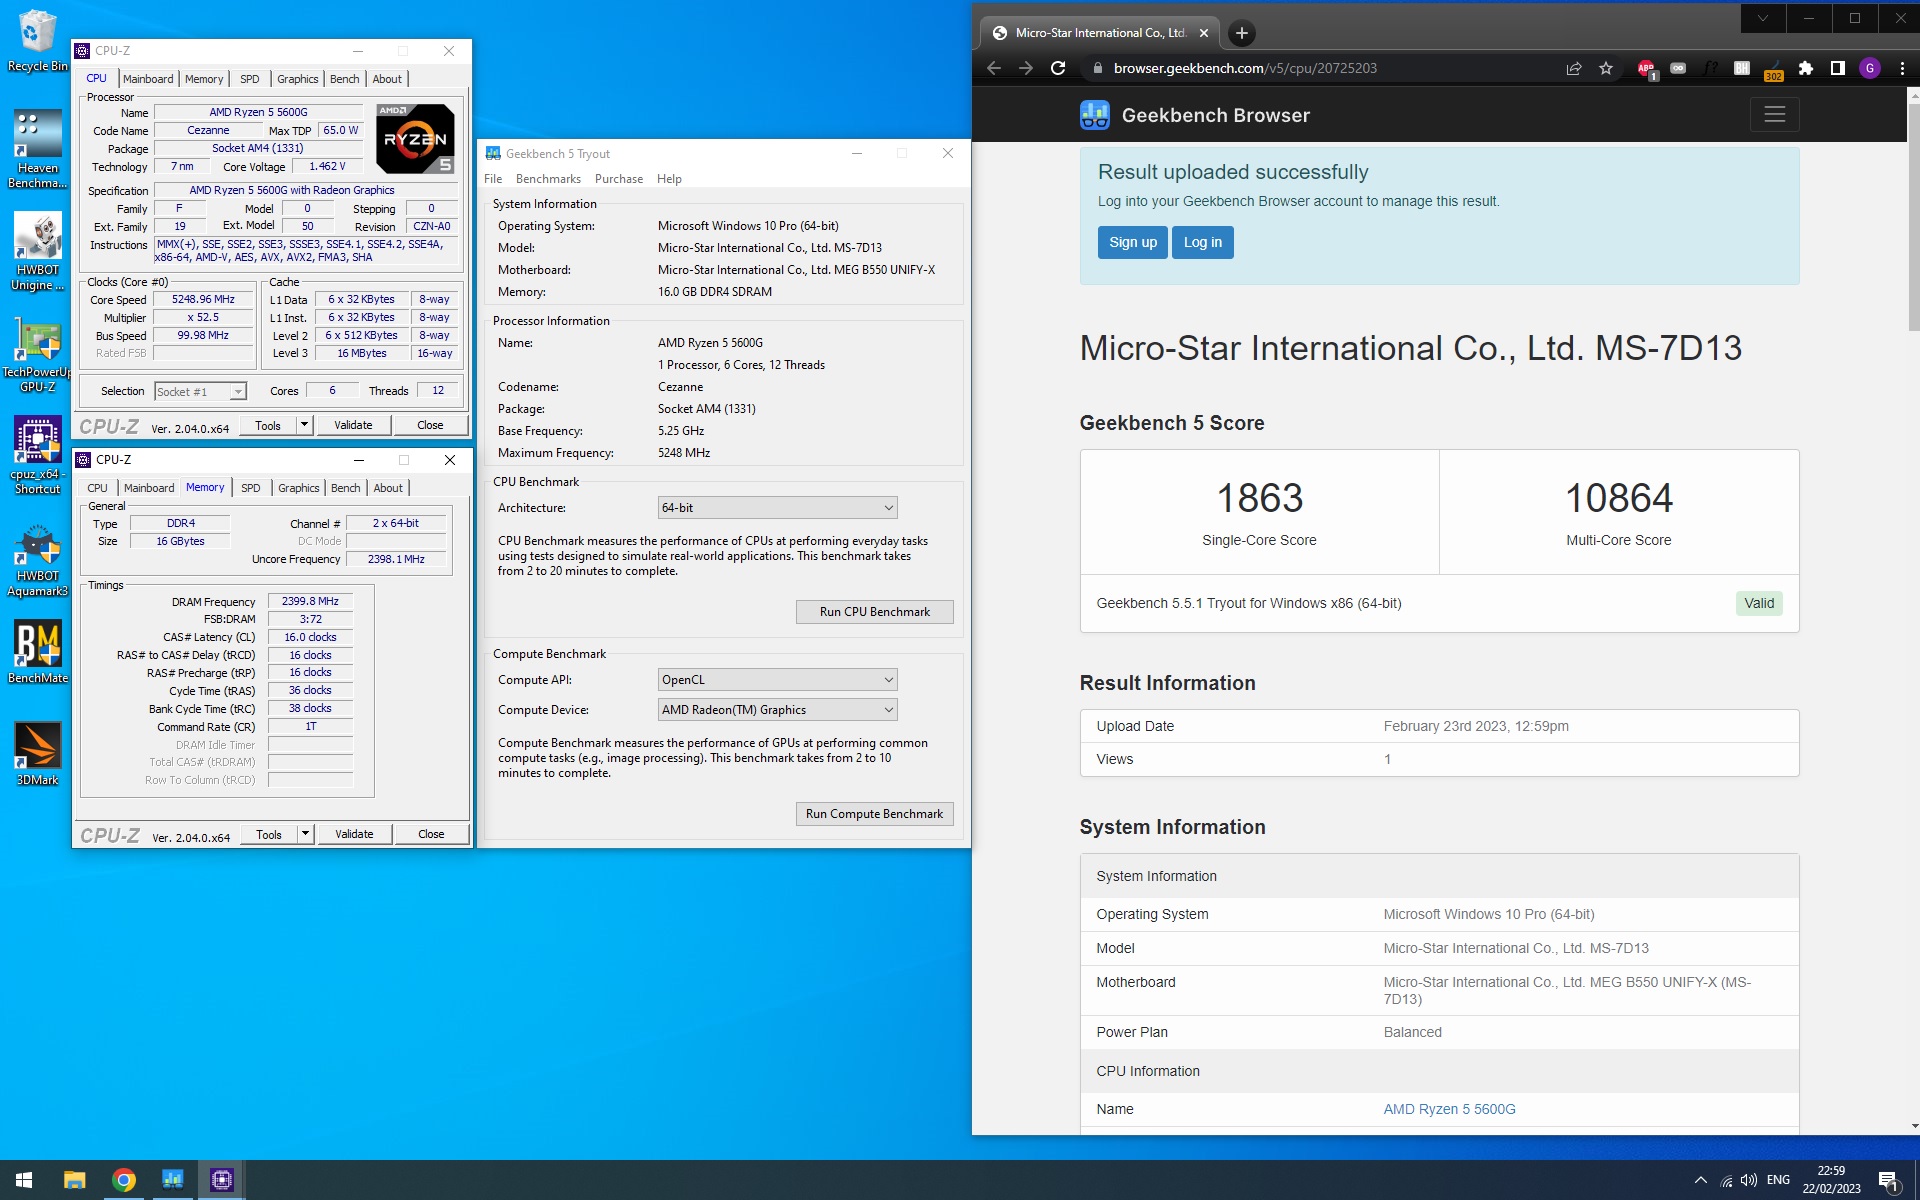Open the taskbar clock and date
Image resolution: width=1920 pixels, height=1200 pixels.
[x=1831, y=1180]
